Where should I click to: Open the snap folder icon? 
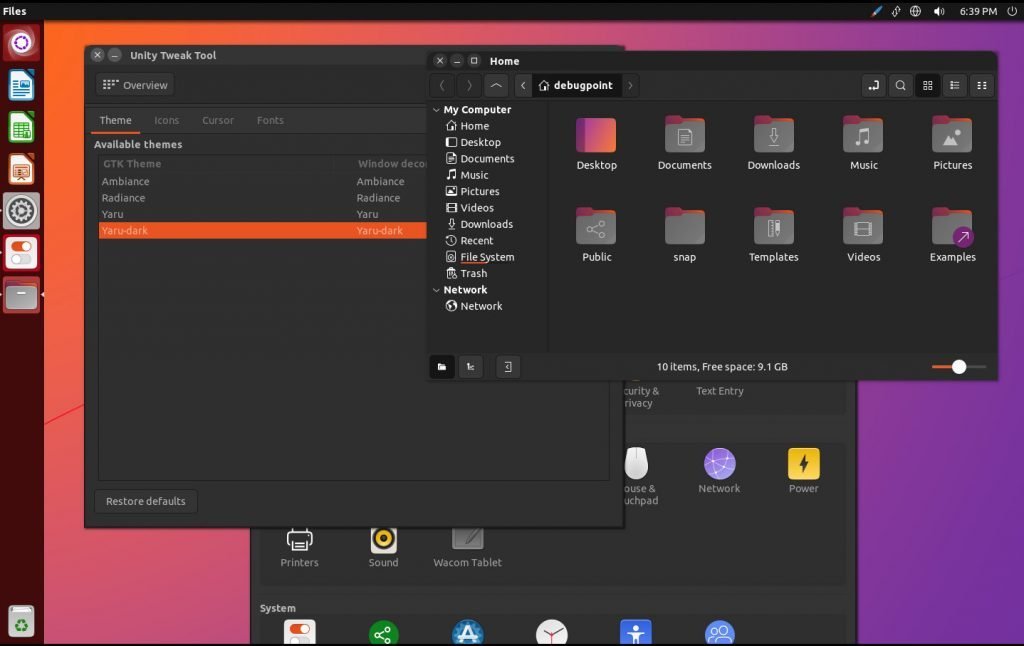684,227
